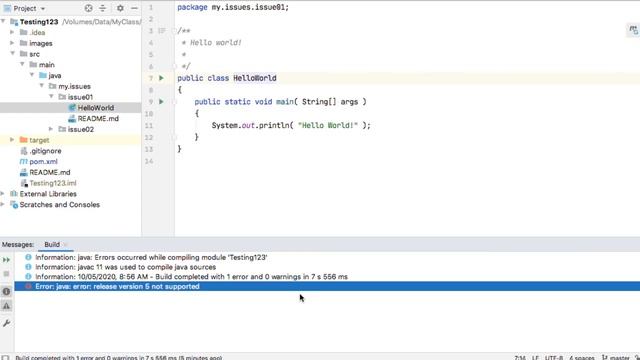640x360 pixels.
Task: Click UTF-8 encoding in status bar
Action: (554, 358)
